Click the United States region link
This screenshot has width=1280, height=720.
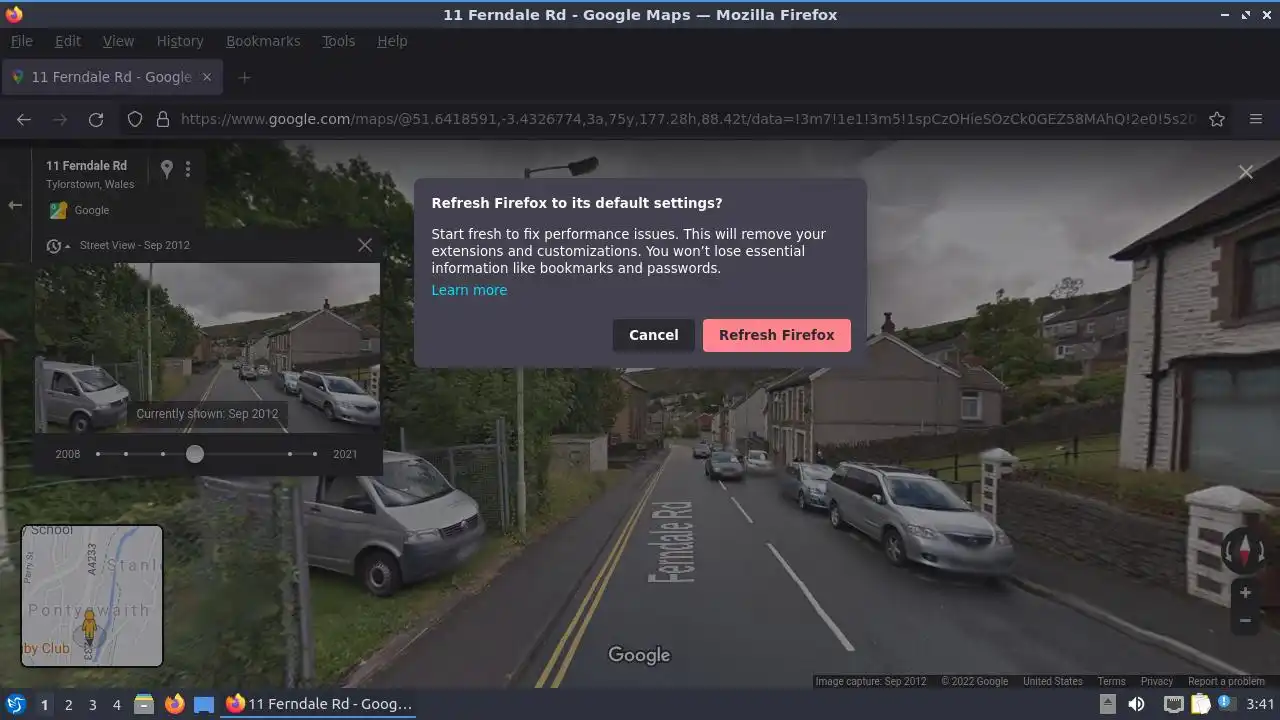pos(1052,681)
